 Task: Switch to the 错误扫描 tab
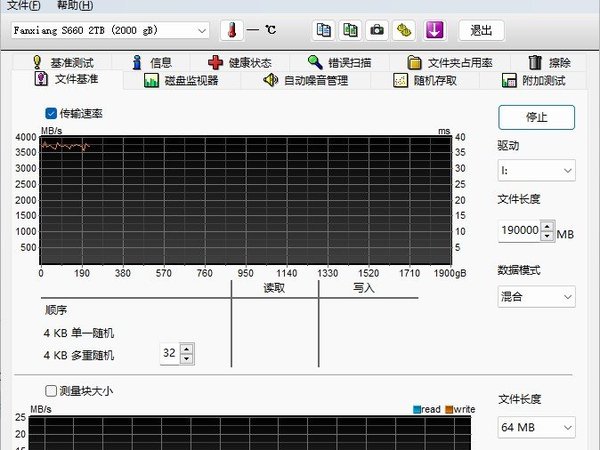click(339, 62)
